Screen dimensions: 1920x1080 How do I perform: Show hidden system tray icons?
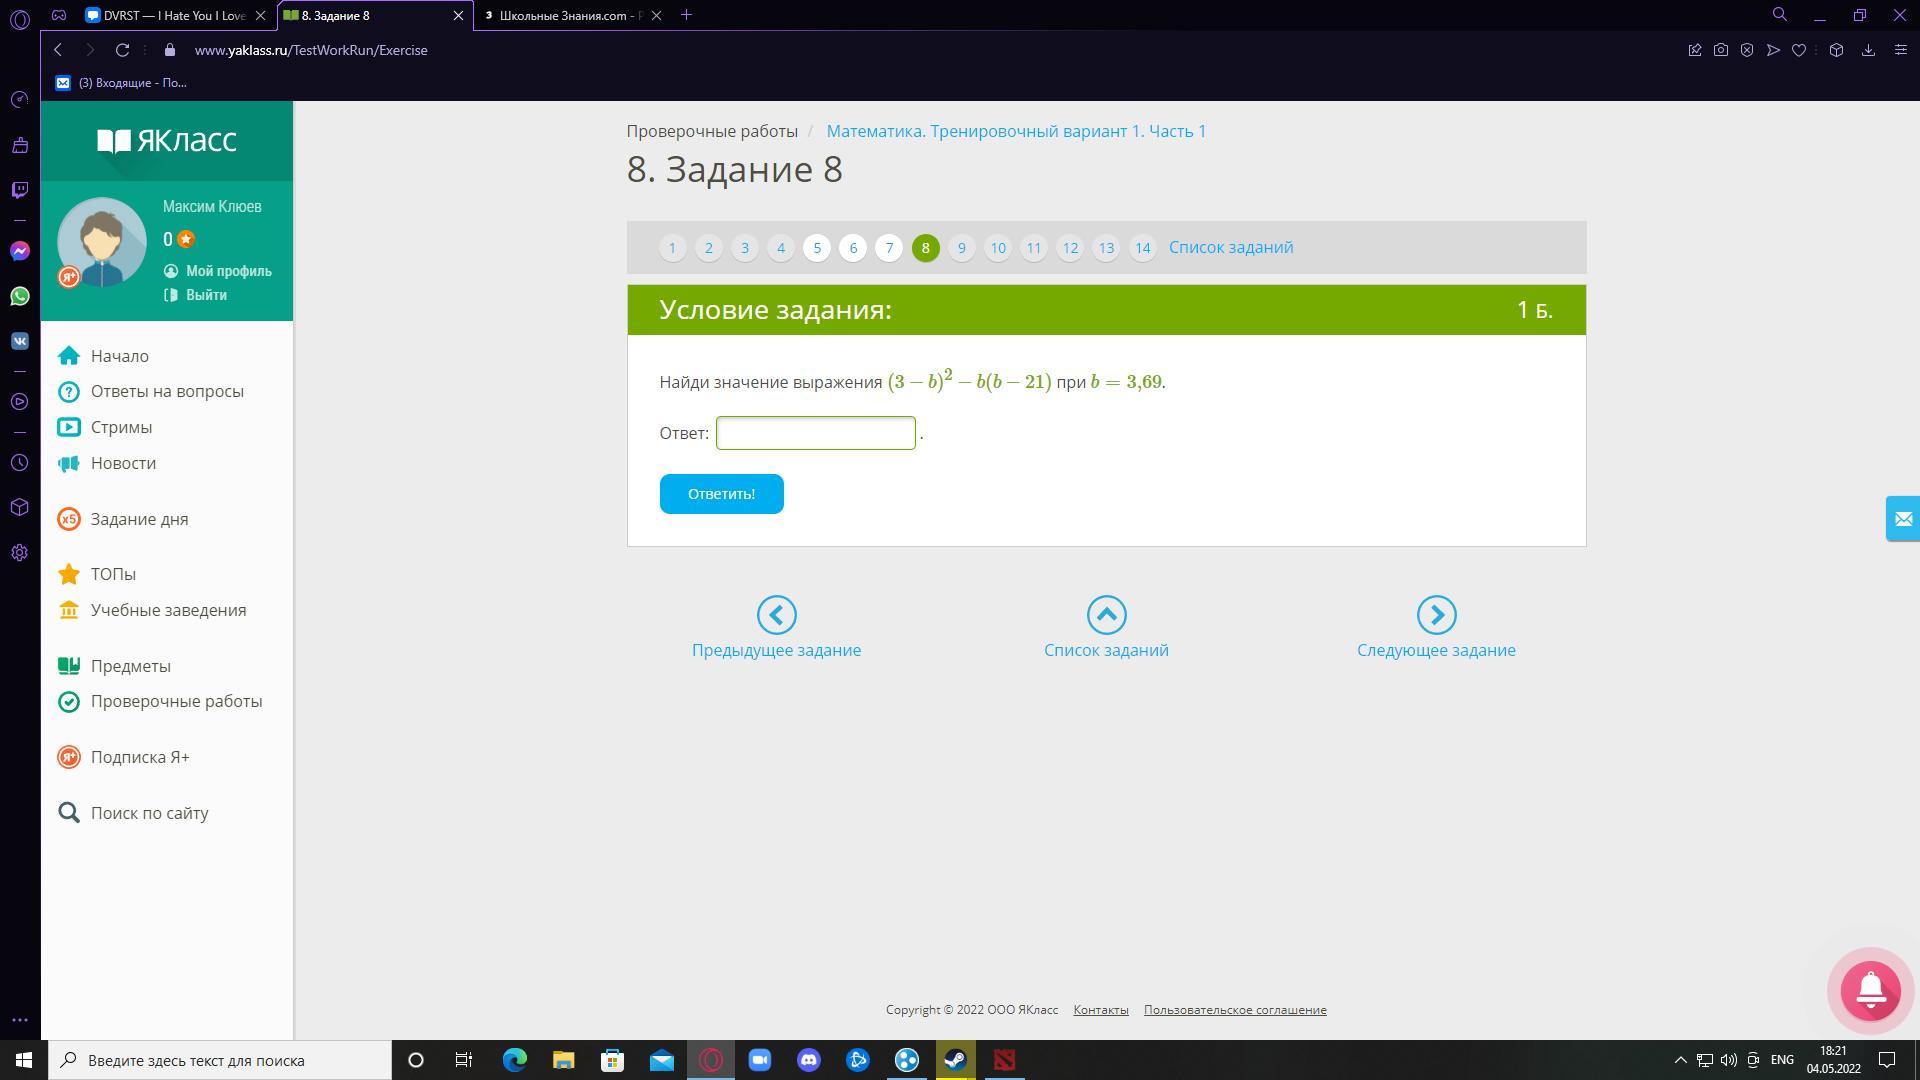point(1680,1060)
